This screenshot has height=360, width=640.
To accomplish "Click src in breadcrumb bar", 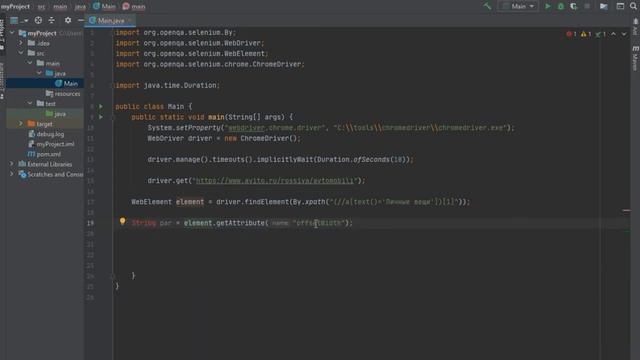I will (41, 7).
